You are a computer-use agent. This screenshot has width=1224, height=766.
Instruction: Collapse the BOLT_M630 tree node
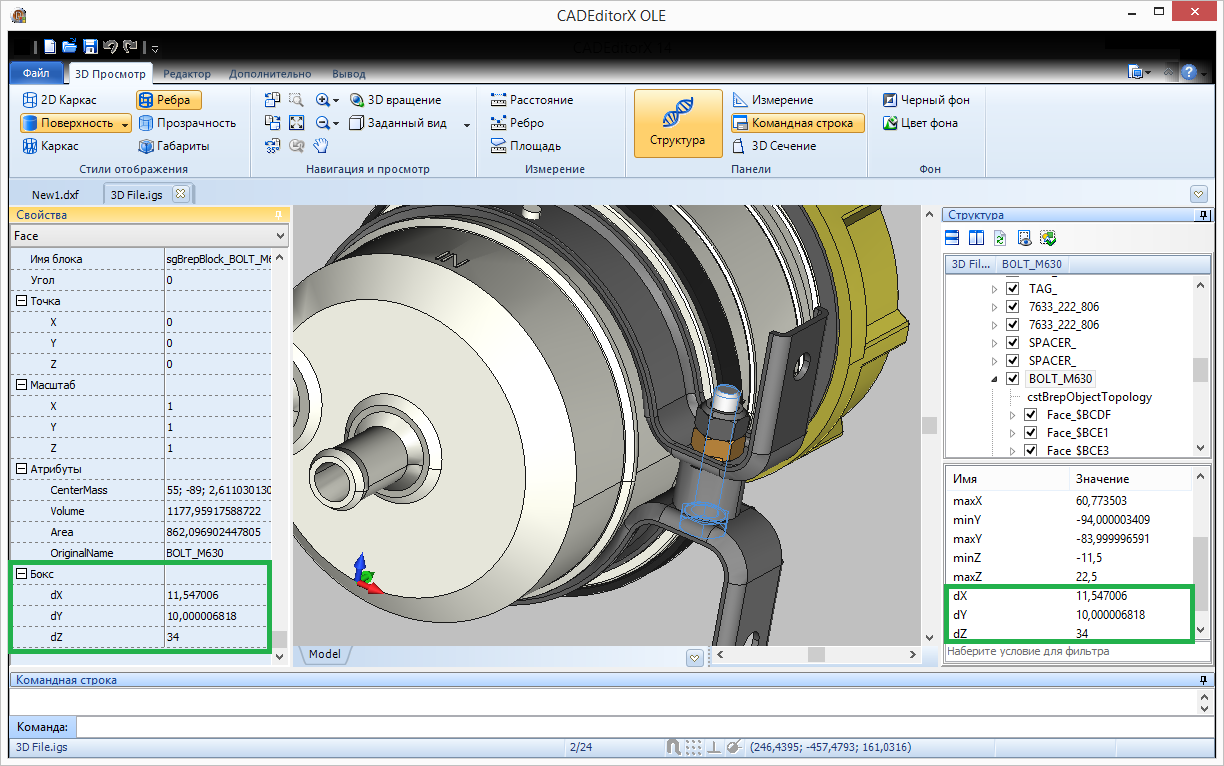pos(994,379)
